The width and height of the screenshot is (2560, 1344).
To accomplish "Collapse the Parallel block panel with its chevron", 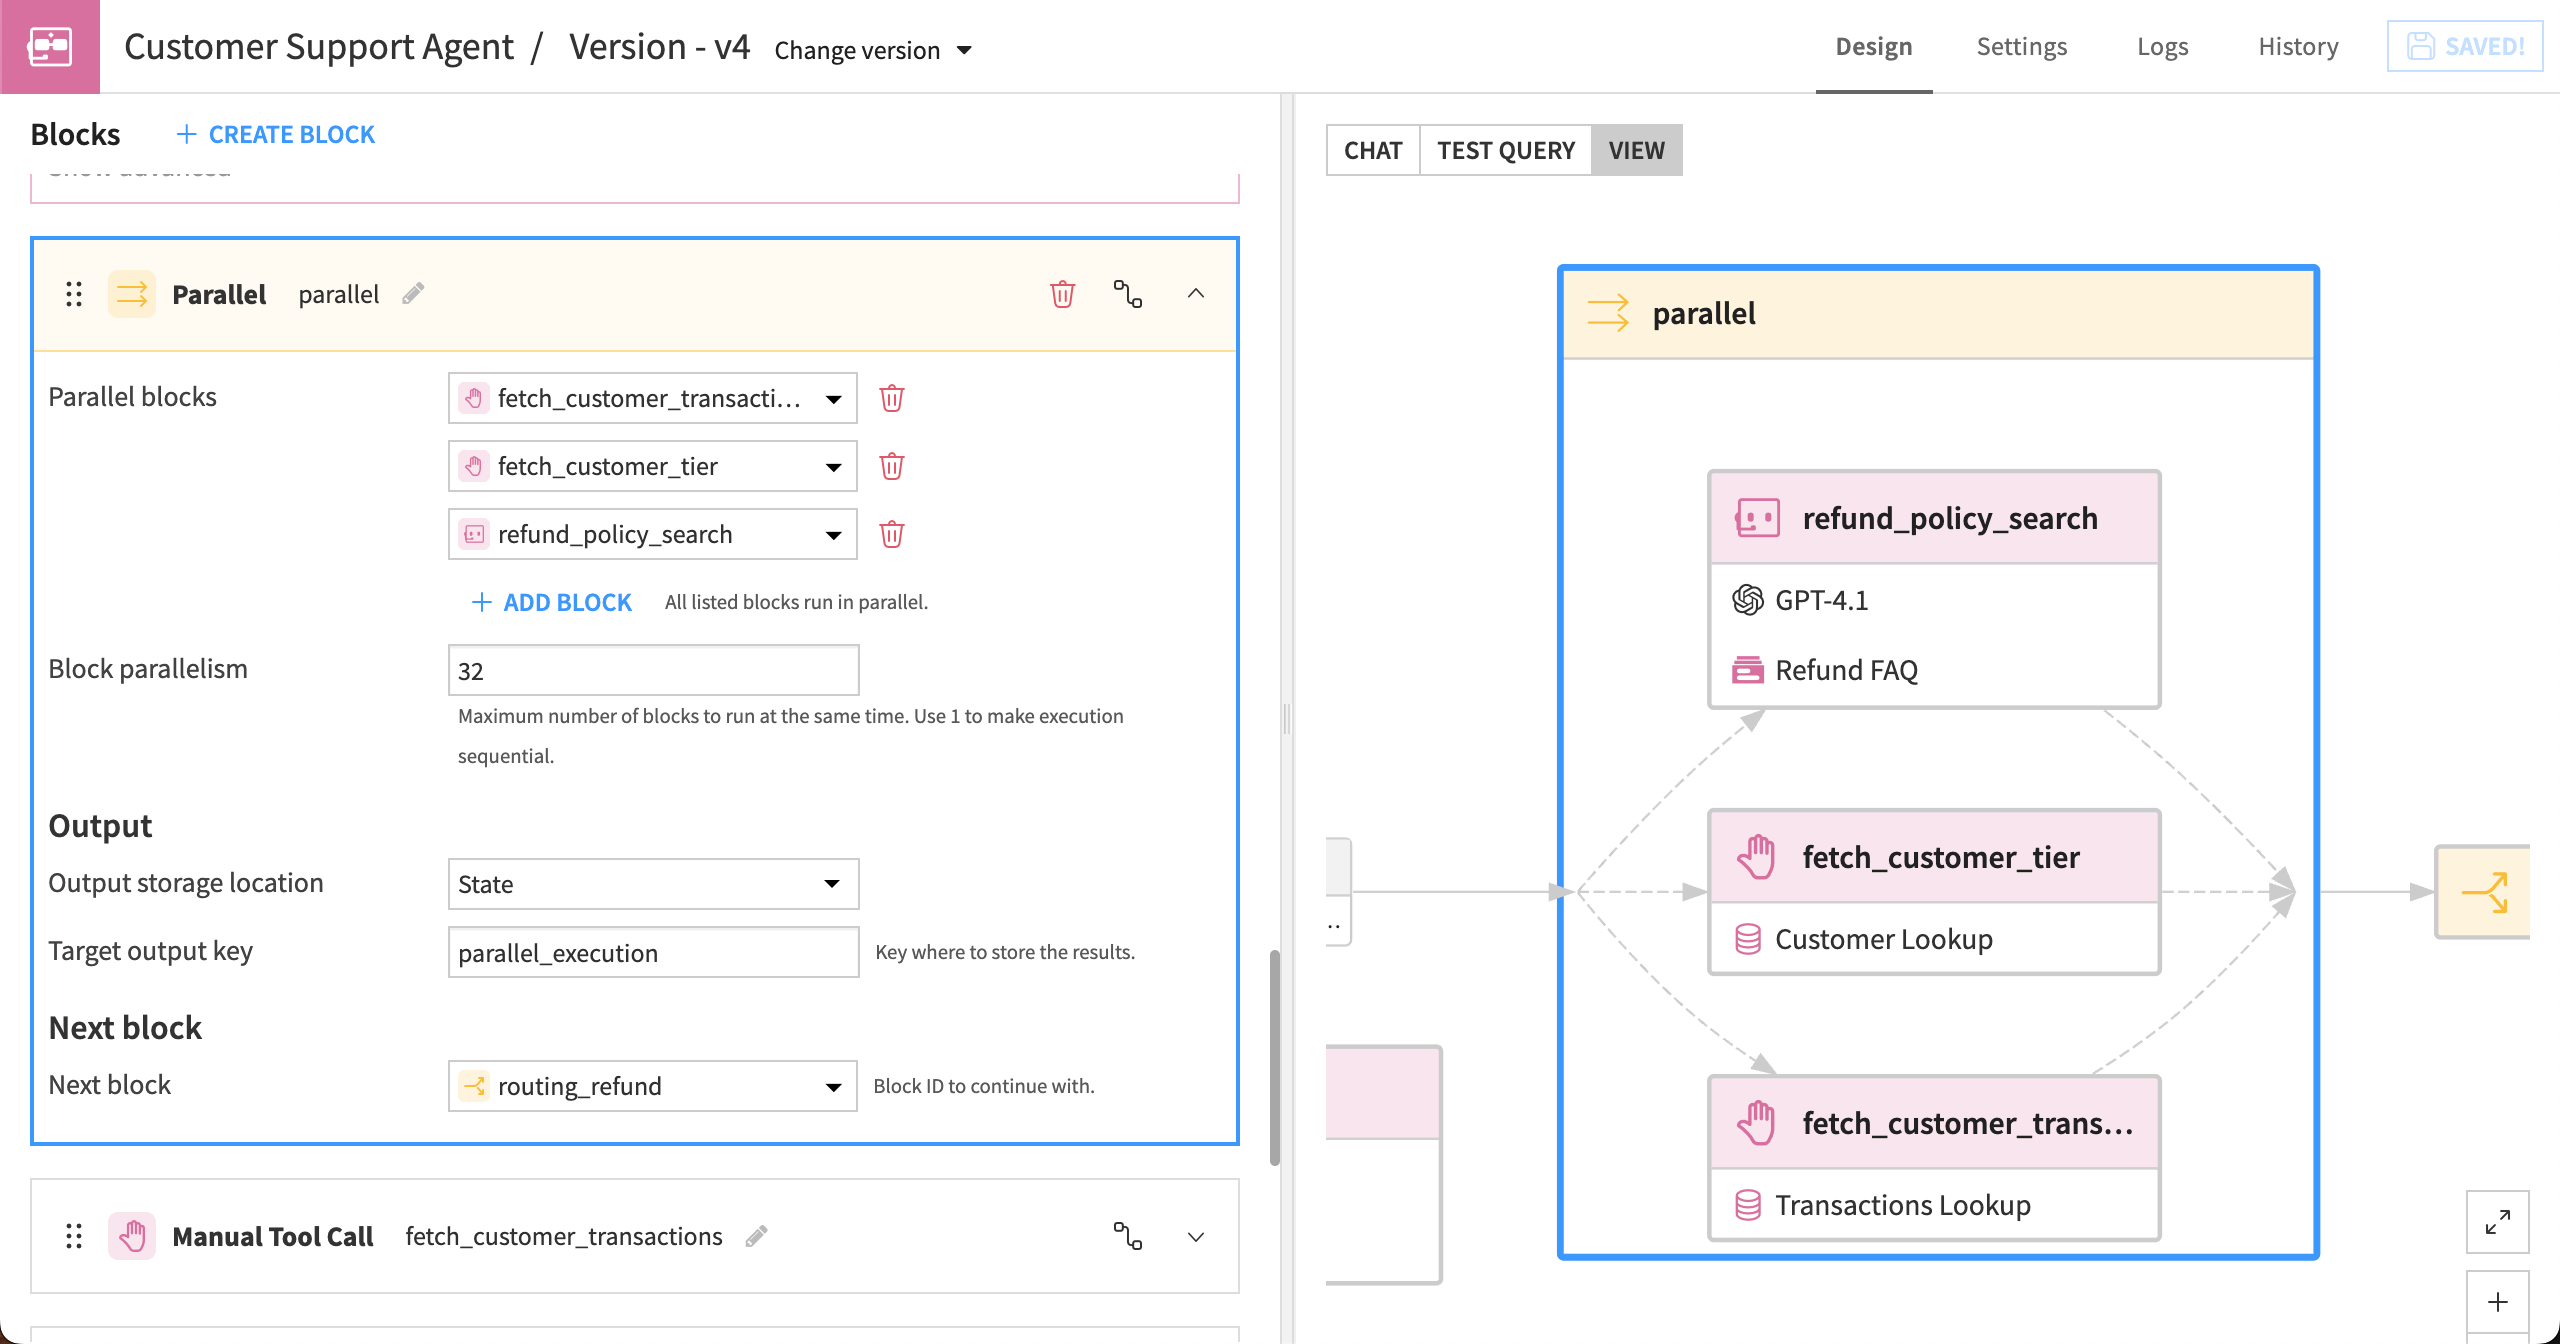I will tap(1196, 294).
